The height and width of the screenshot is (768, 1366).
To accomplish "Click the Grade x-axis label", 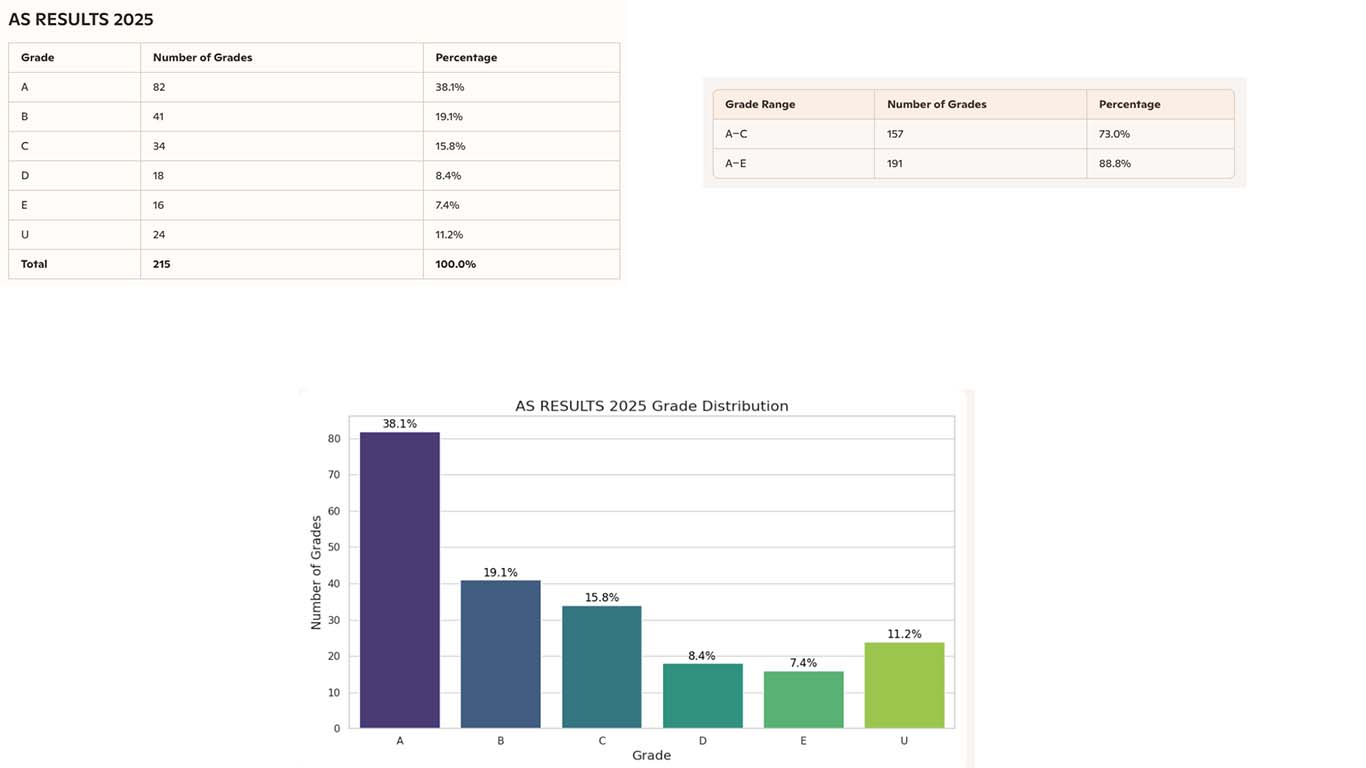I will coord(651,756).
